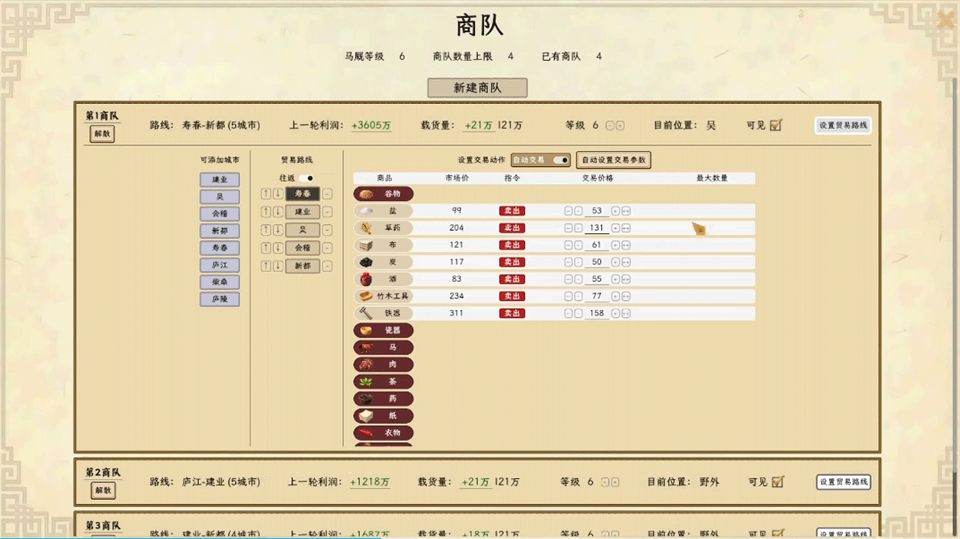Move 建业 up in the trade route
This screenshot has height=539, width=960.
tap(266, 212)
